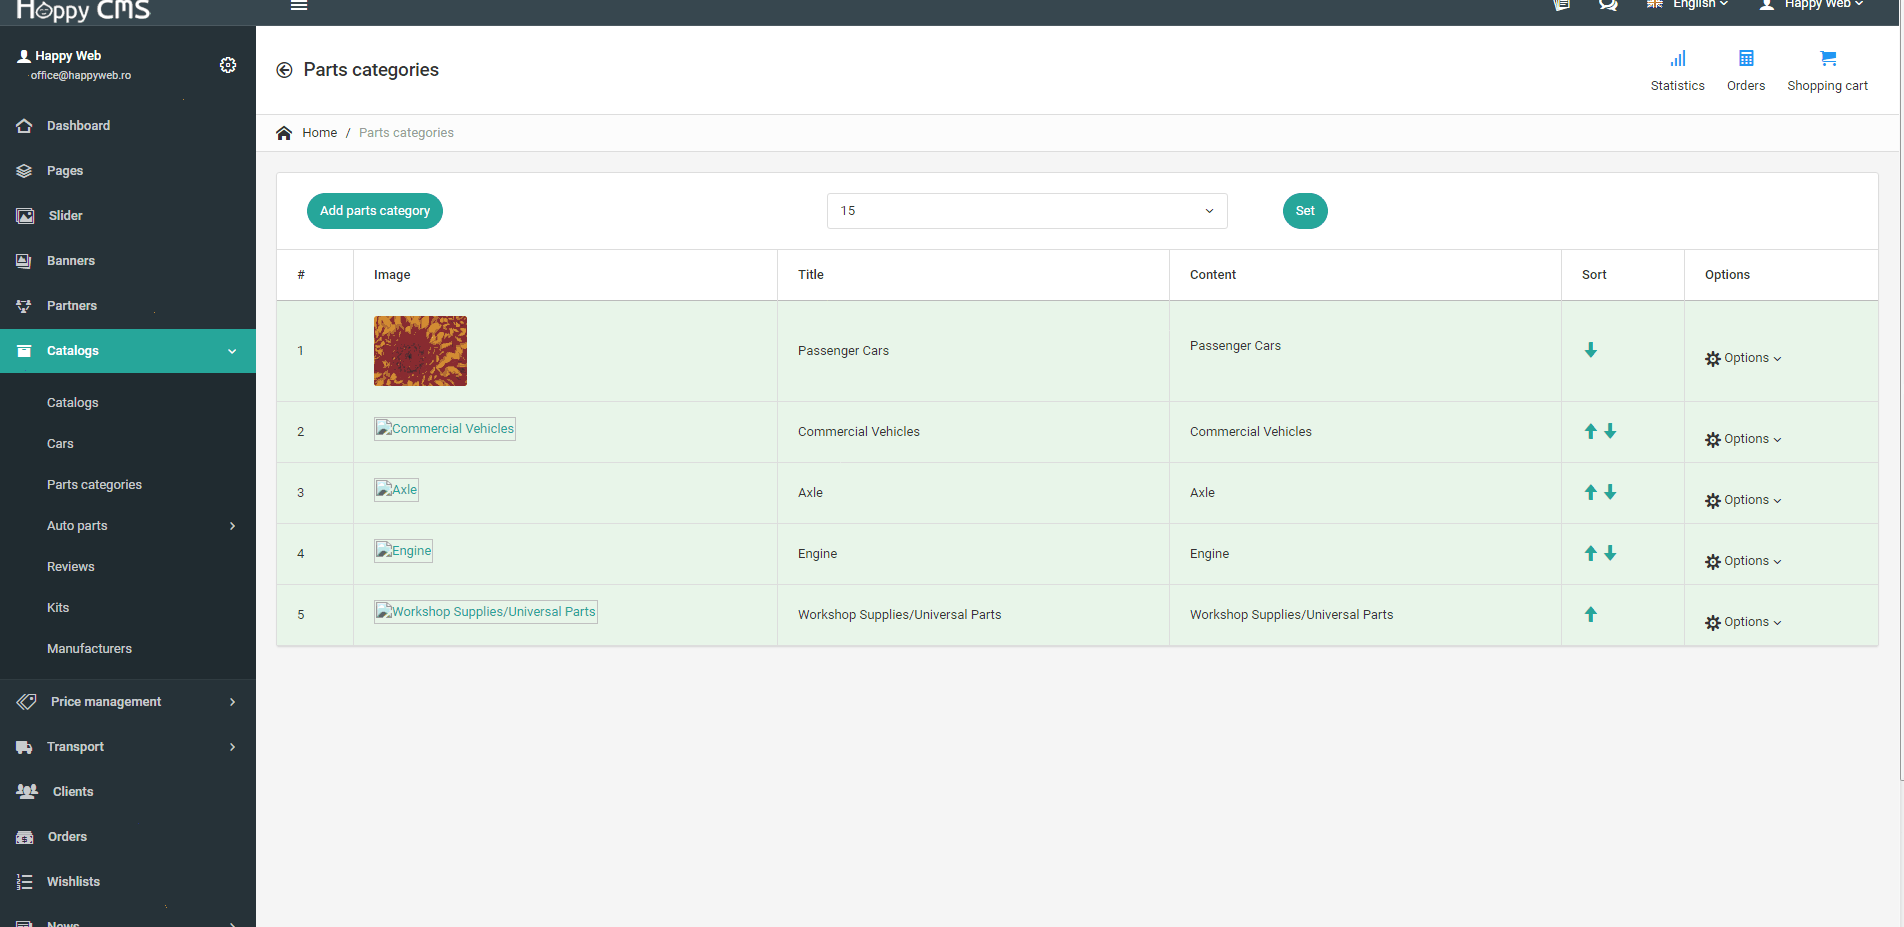The height and width of the screenshot is (927, 1904).
Task: Open Options dropdown for Commercial Vehicles row
Action: (x=1743, y=439)
